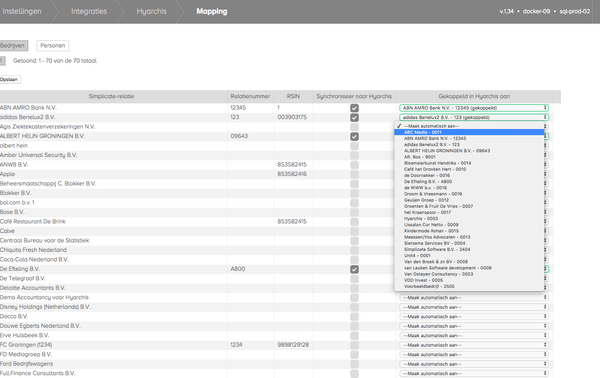Select 'Van Ostayen Consultancy - 0003' option
Screen dimensions: 600x378
point(469,274)
